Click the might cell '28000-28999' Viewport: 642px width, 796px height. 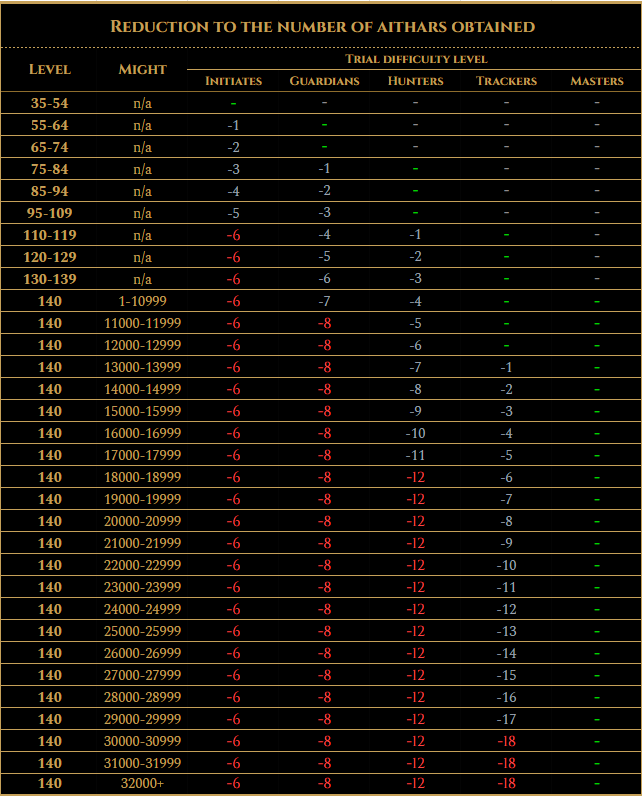143,697
